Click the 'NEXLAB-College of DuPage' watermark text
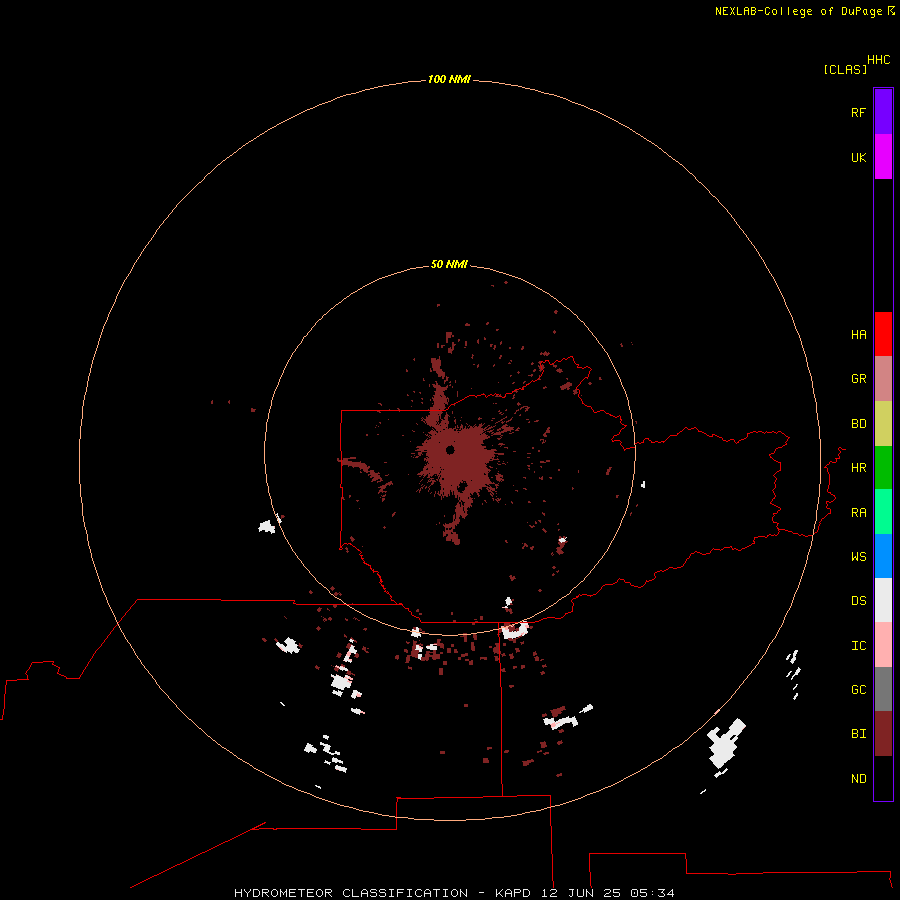 coord(798,11)
